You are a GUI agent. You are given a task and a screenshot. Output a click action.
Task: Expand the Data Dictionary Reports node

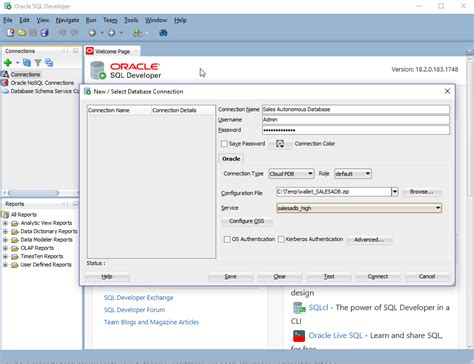(5, 231)
